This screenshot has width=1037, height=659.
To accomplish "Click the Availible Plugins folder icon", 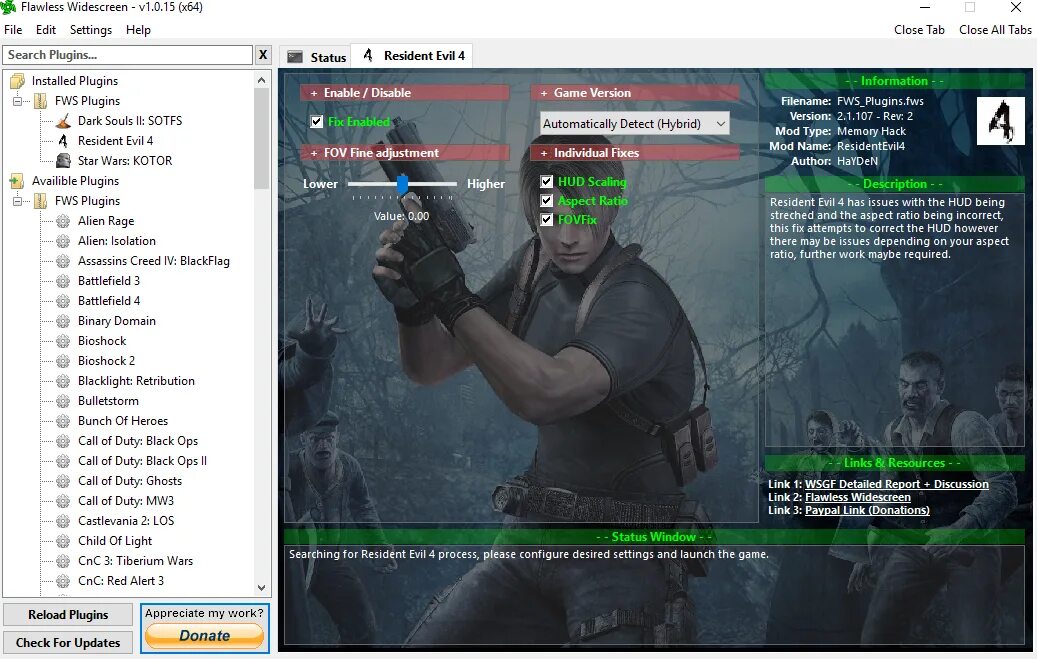I will (x=17, y=181).
